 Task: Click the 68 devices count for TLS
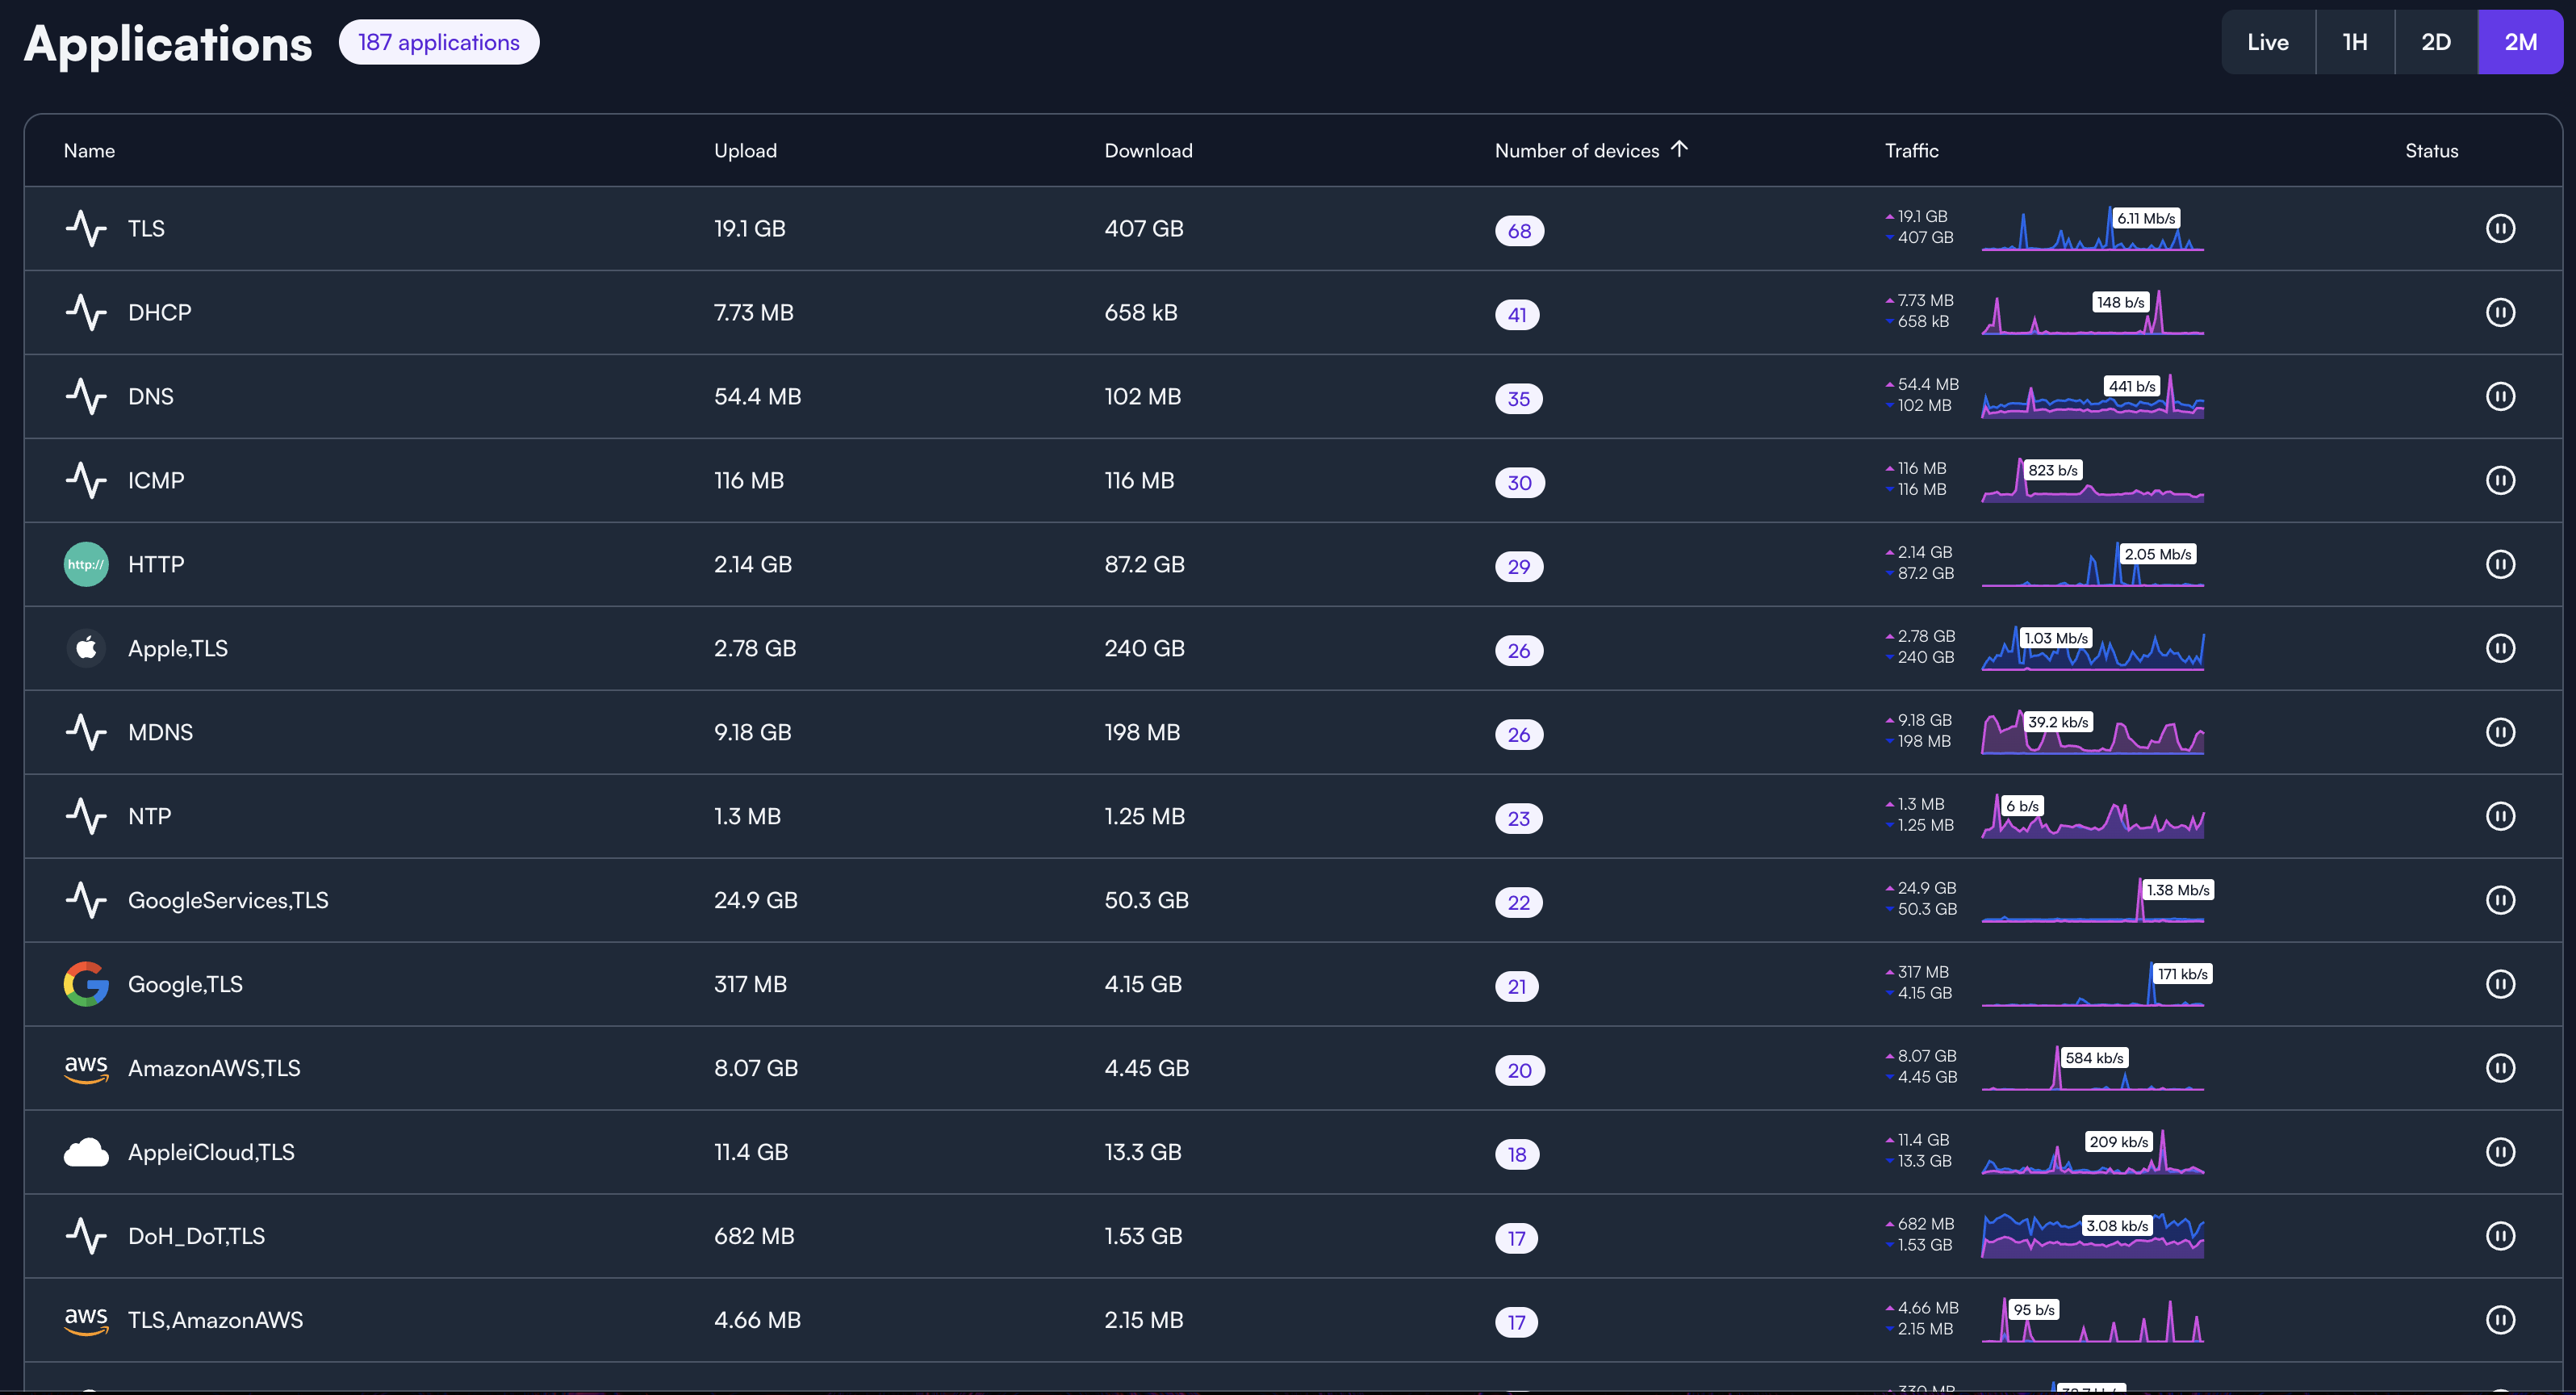pos(1519,231)
